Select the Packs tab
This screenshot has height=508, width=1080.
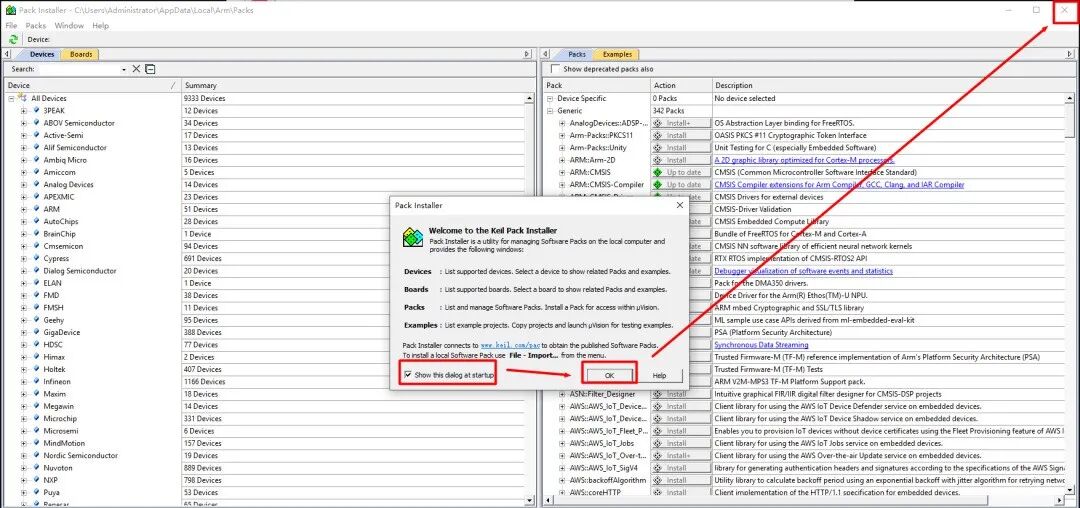577,54
